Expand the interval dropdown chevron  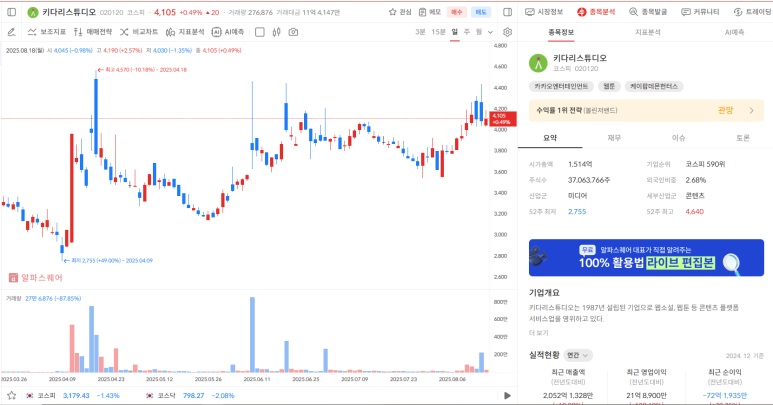[x=490, y=32]
